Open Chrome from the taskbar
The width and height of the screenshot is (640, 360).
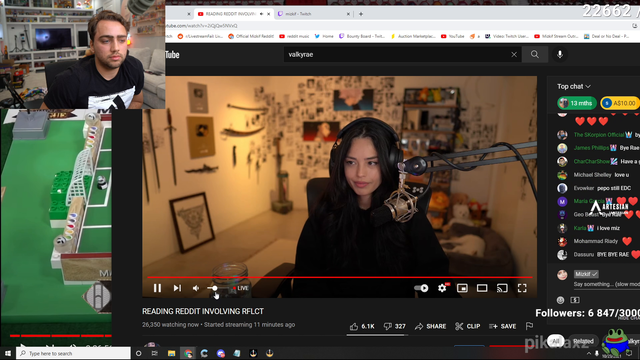(188, 353)
